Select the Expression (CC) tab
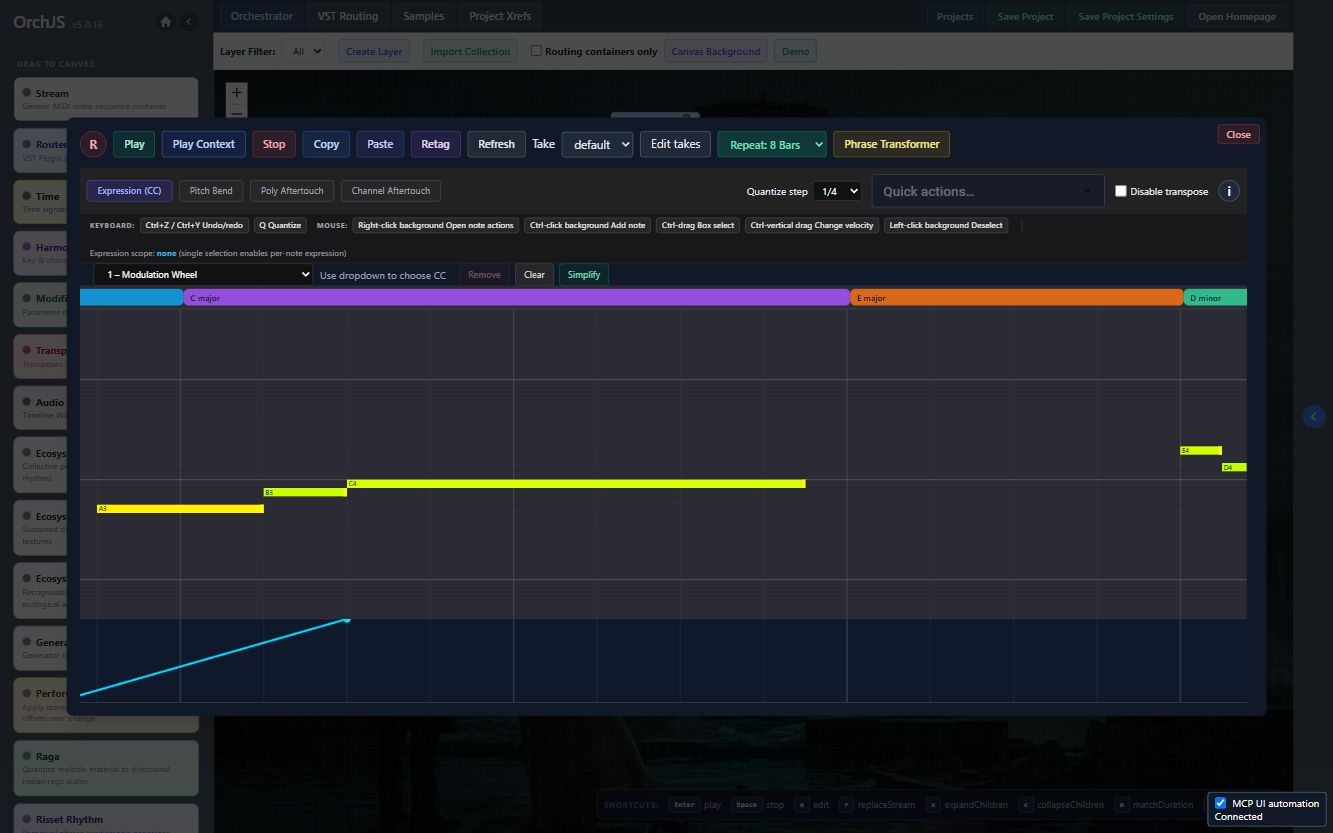Viewport: 1333px width, 833px height. [x=130, y=191]
